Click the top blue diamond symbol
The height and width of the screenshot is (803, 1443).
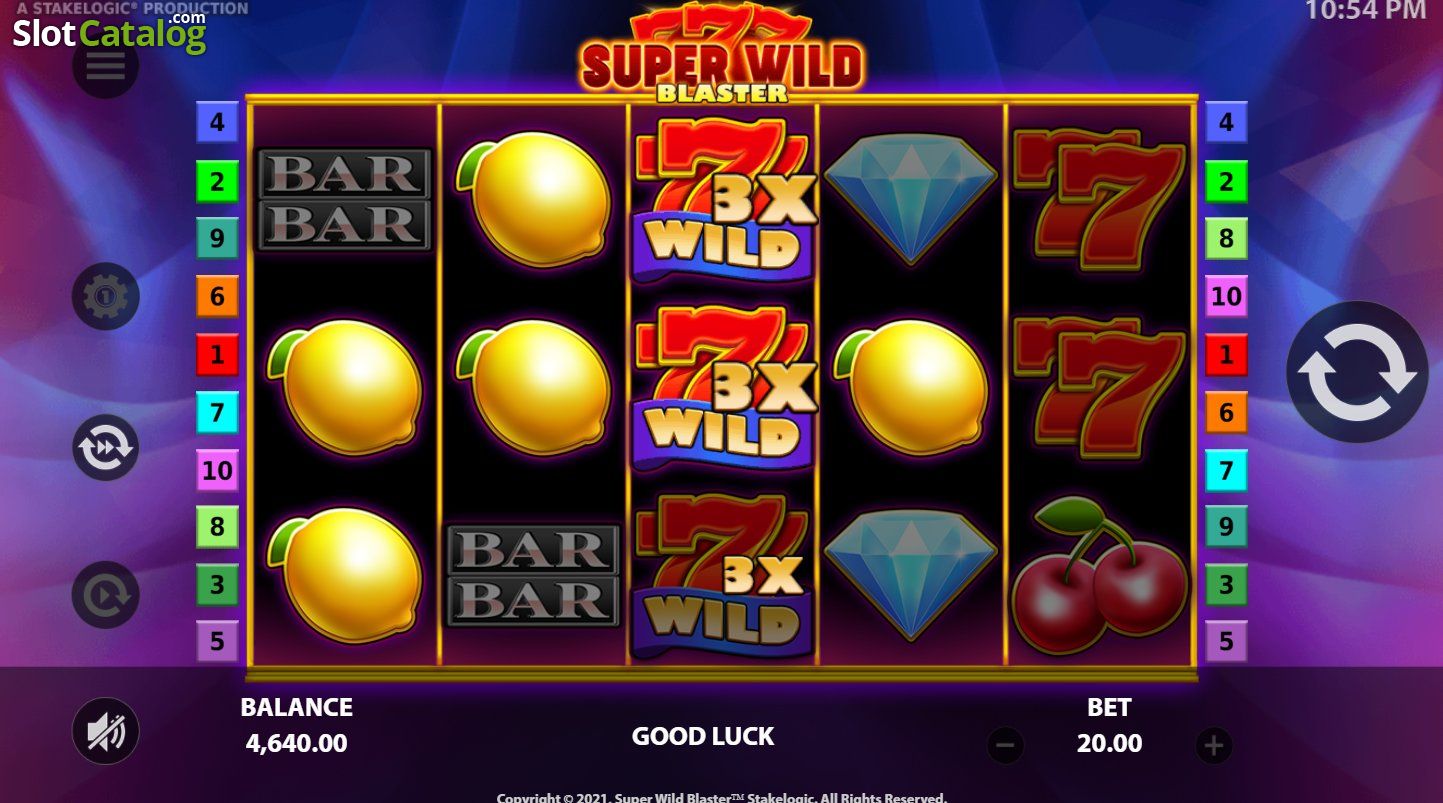[911, 199]
